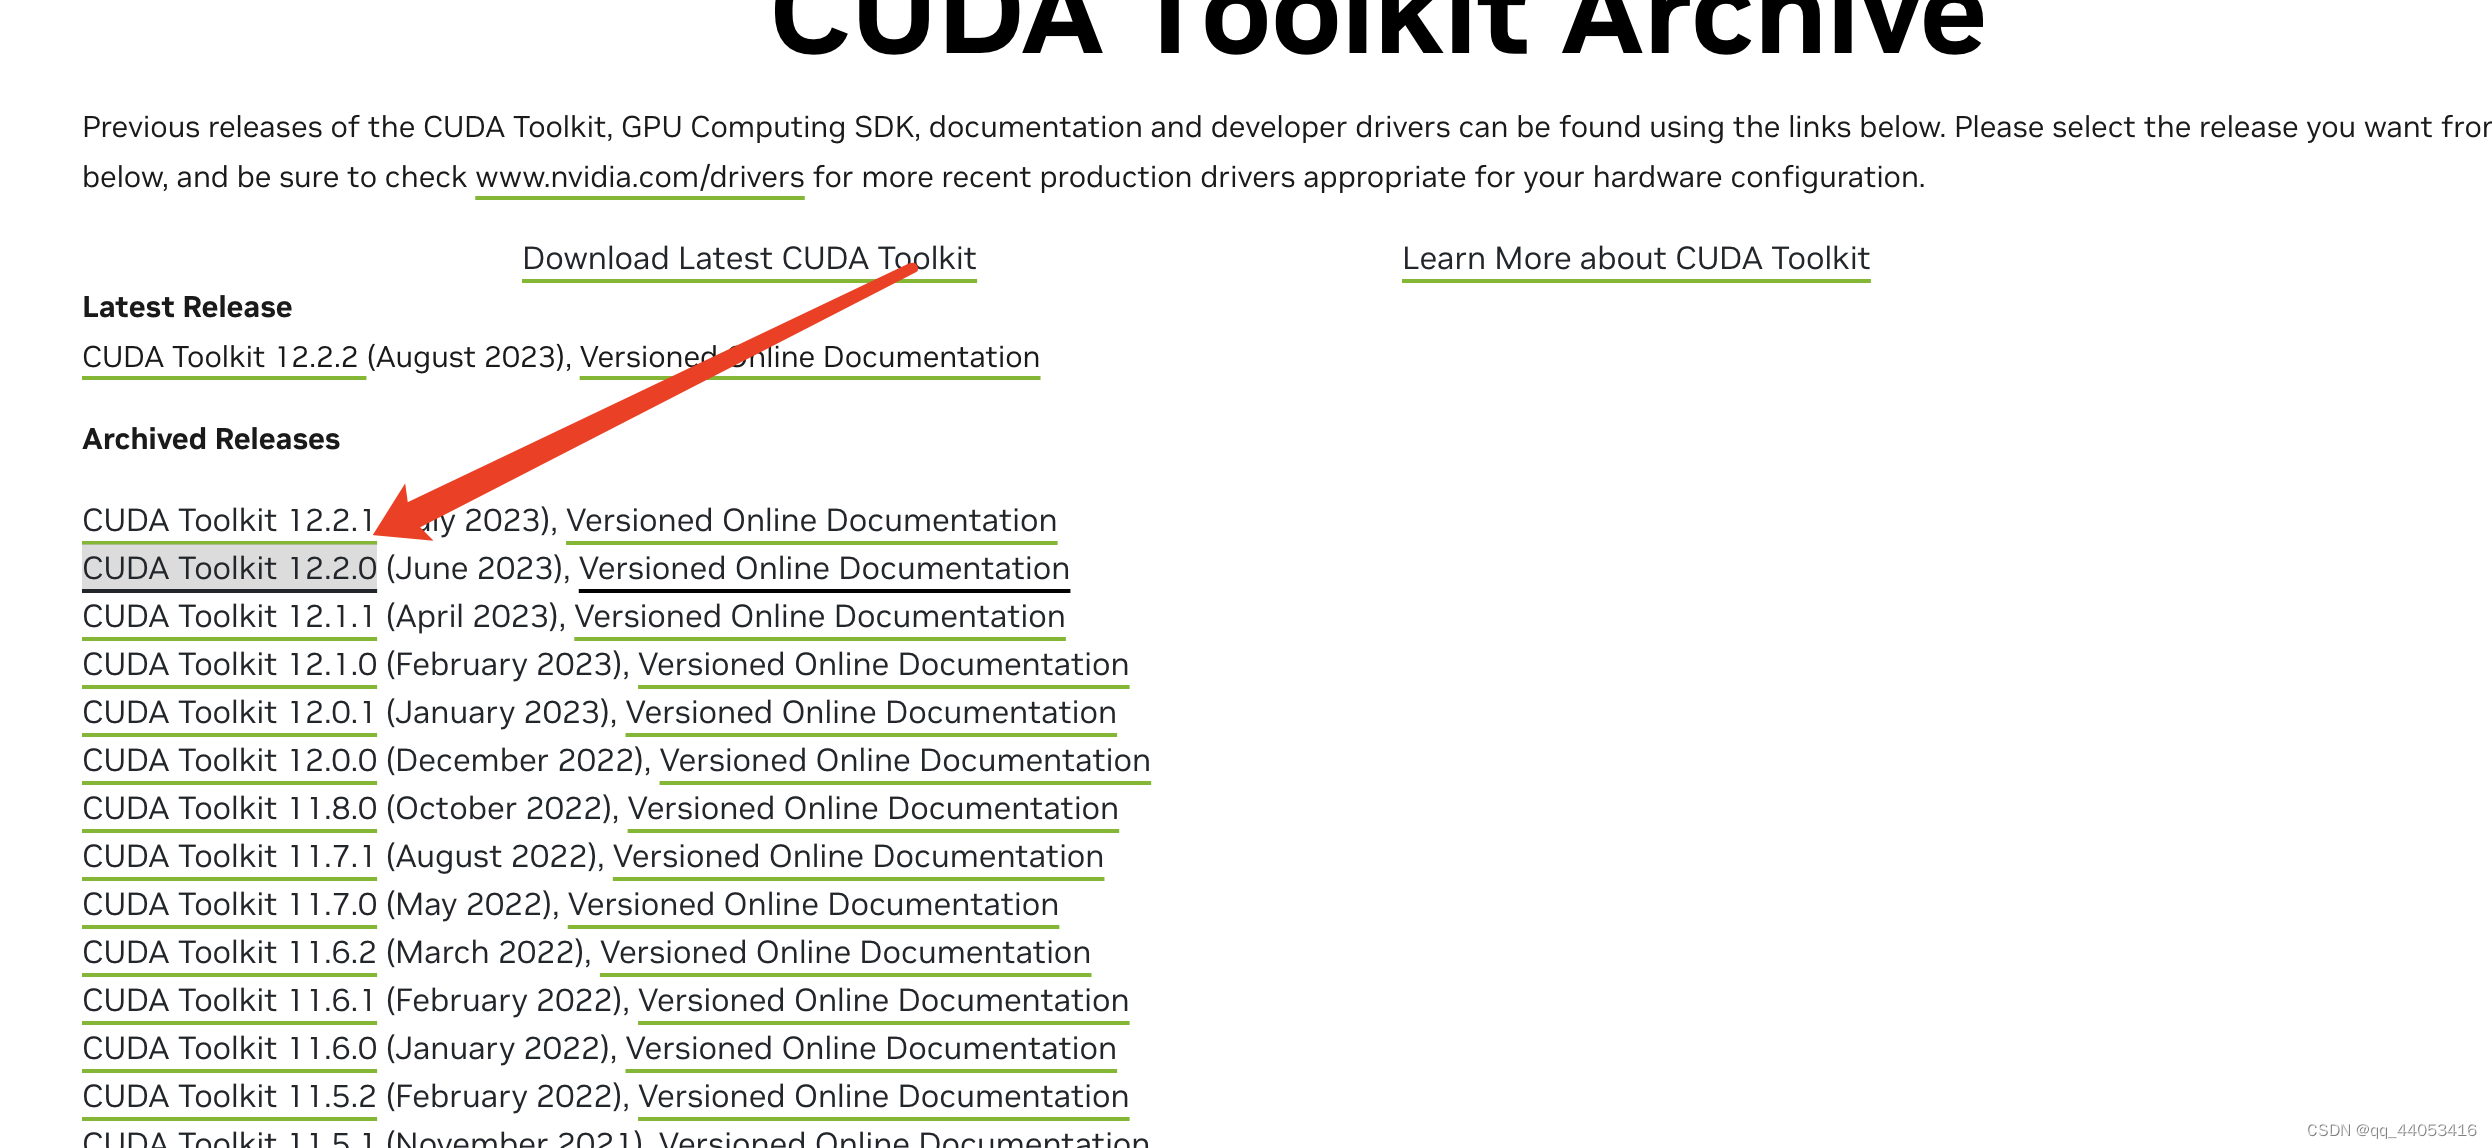Image resolution: width=2492 pixels, height=1148 pixels.
Task: Open June 2023 Versioned Online Documentation
Action: pos(823,569)
